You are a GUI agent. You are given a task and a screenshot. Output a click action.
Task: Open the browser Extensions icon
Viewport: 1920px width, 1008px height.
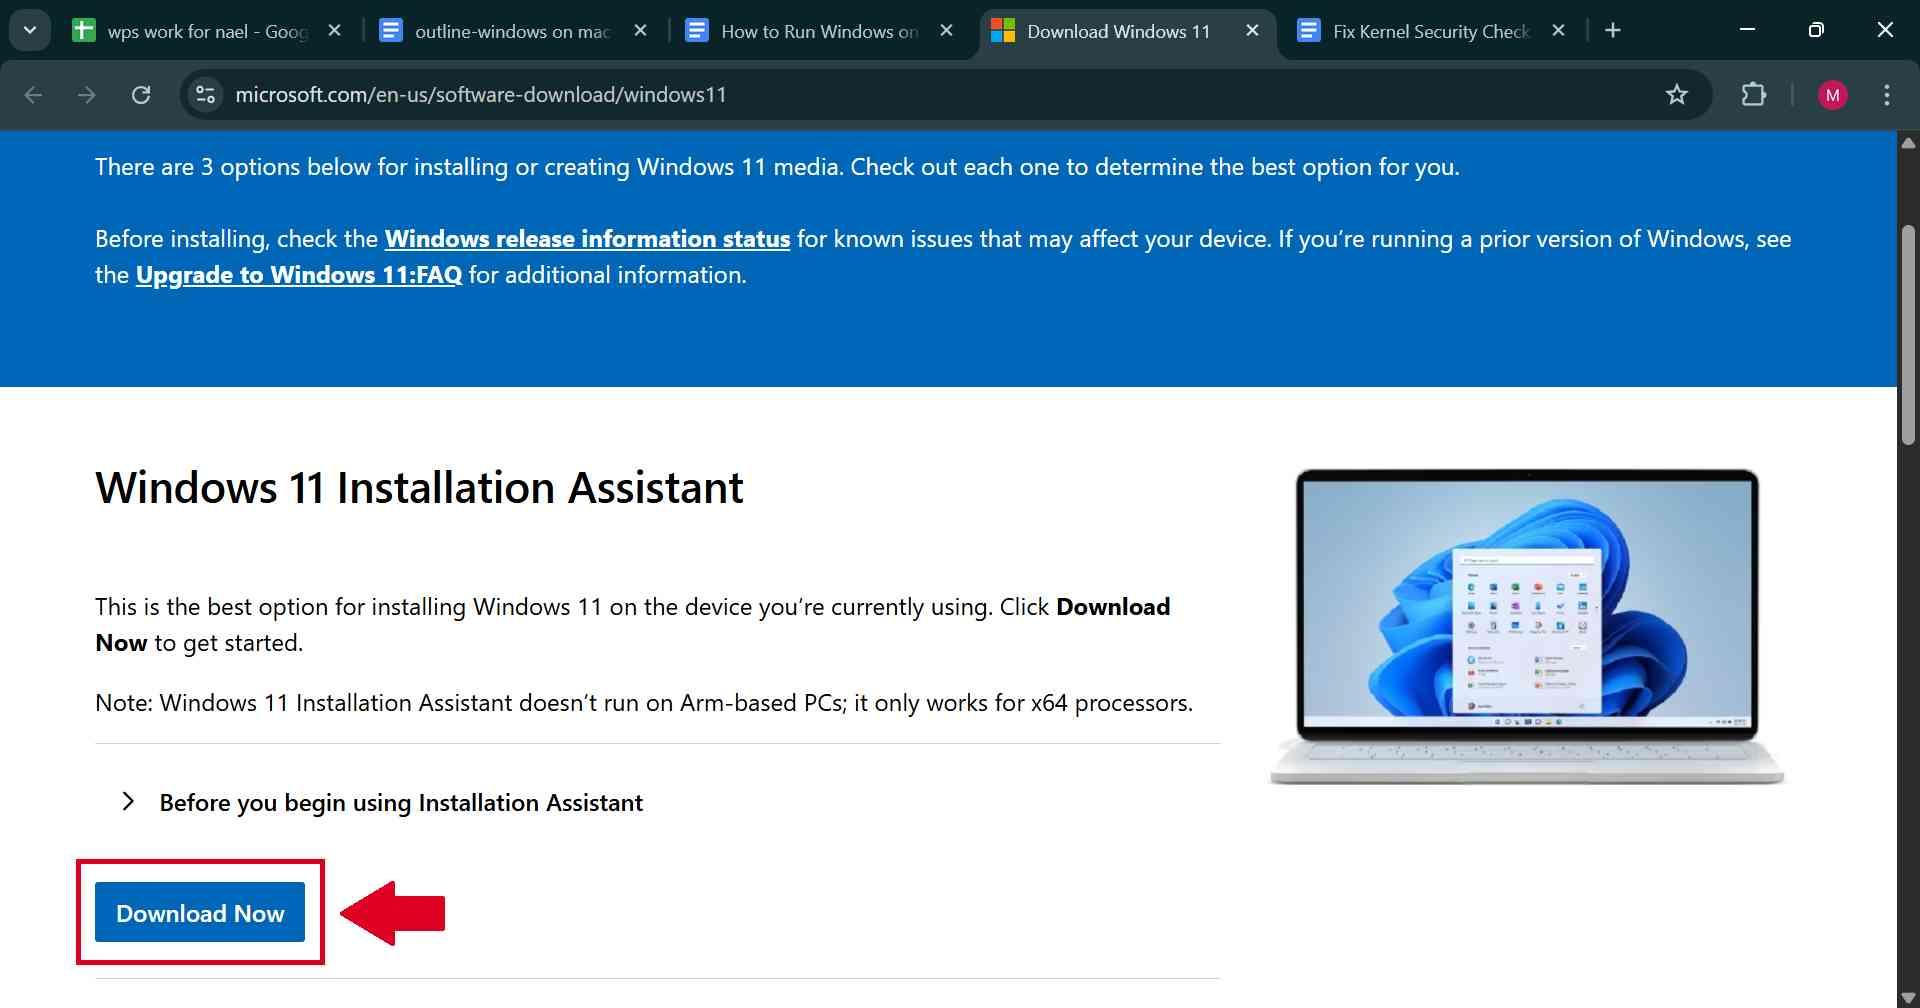[1753, 94]
